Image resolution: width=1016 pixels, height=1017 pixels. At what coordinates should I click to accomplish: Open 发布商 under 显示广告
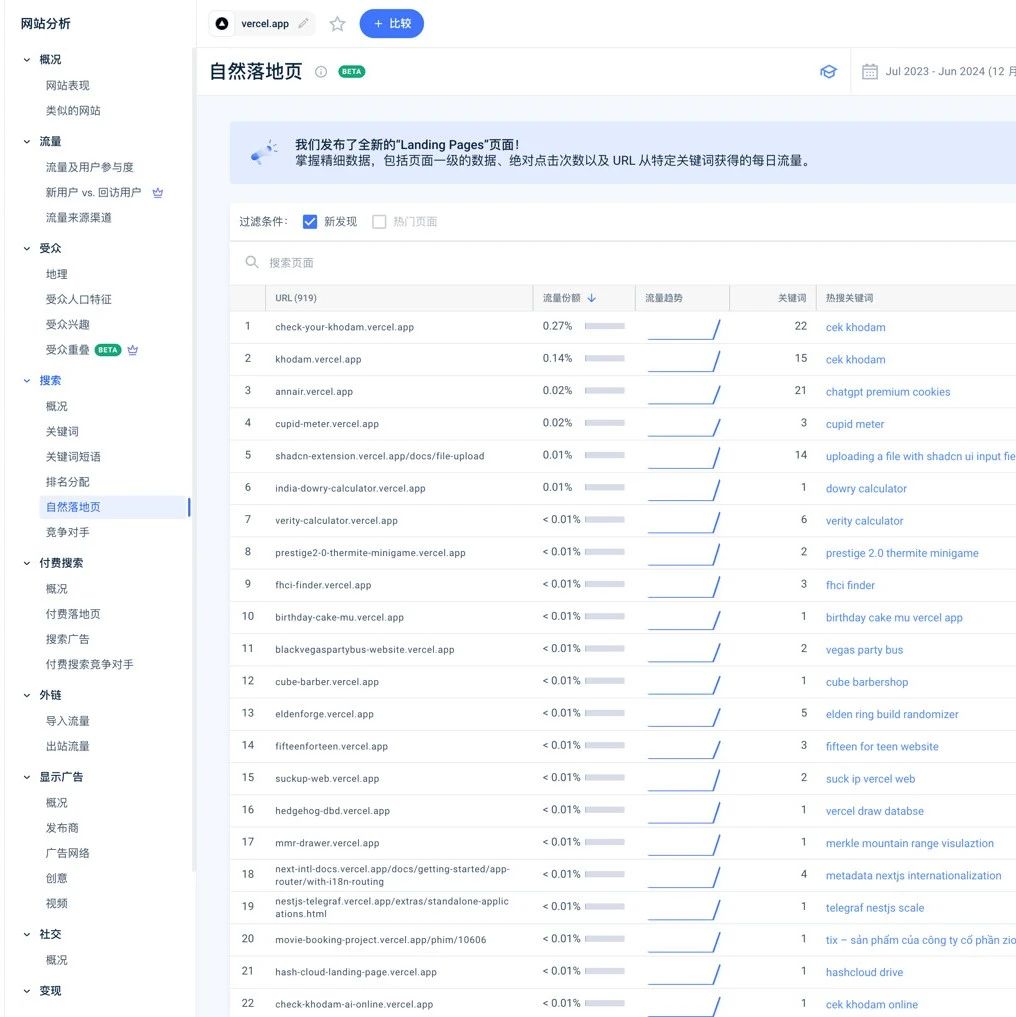point(62,828)
